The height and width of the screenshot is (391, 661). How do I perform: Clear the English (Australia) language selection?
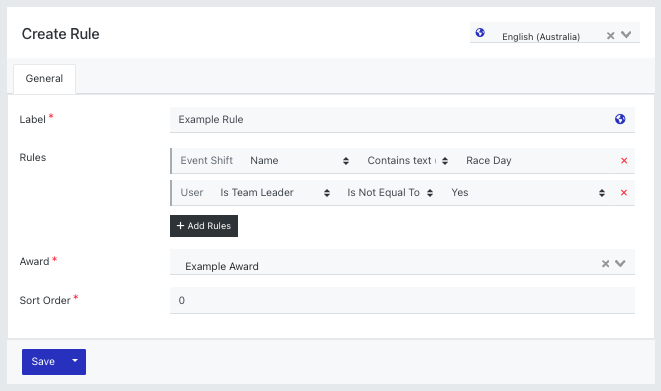(x=610, y=36)
